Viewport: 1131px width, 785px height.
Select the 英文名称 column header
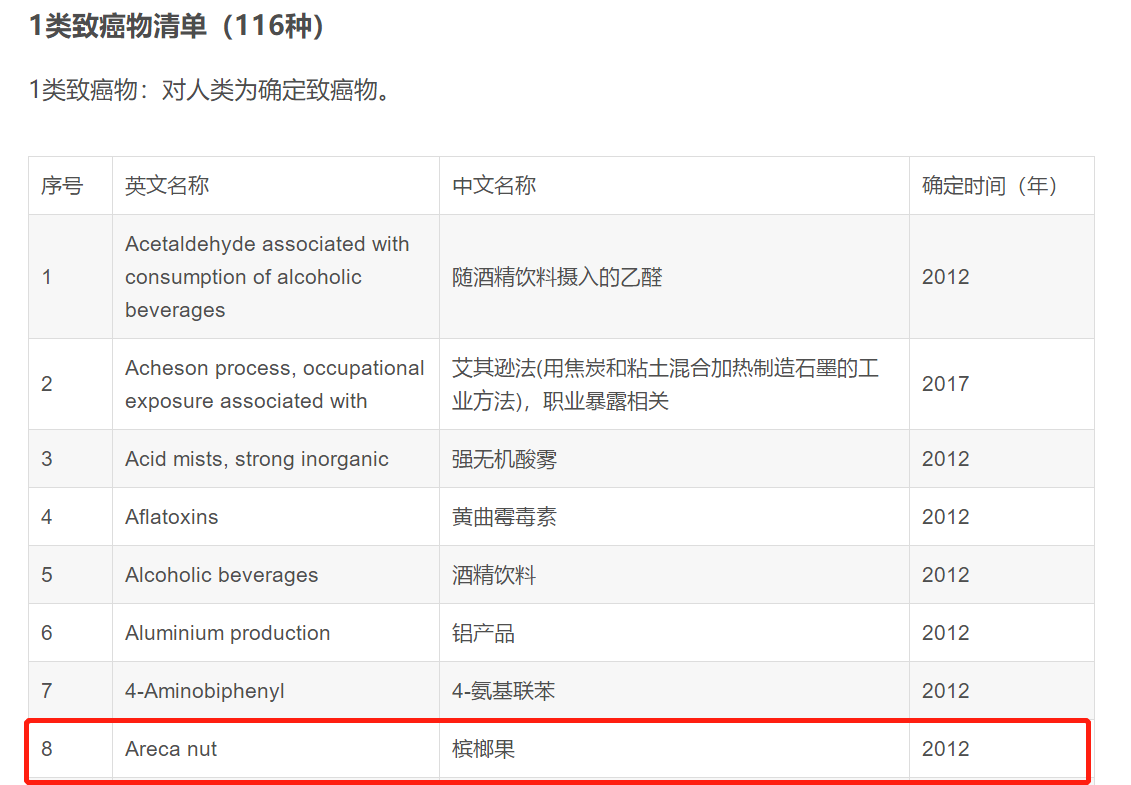click(166, 186)
